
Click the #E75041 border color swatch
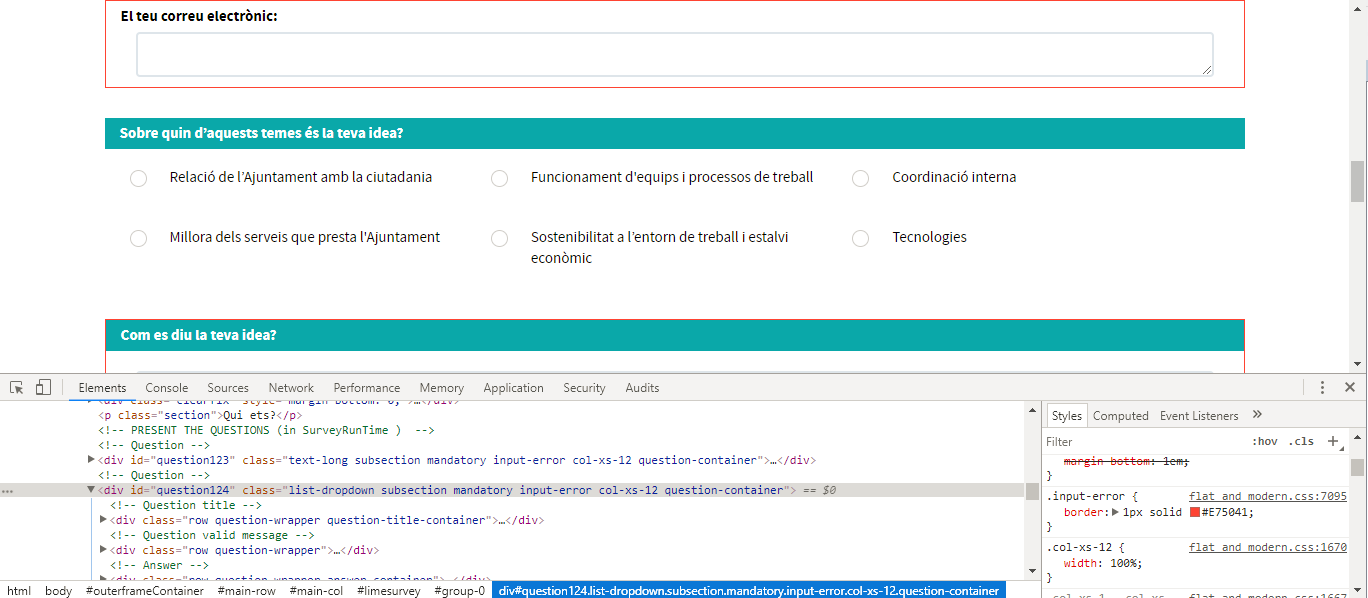[1194, 512]
